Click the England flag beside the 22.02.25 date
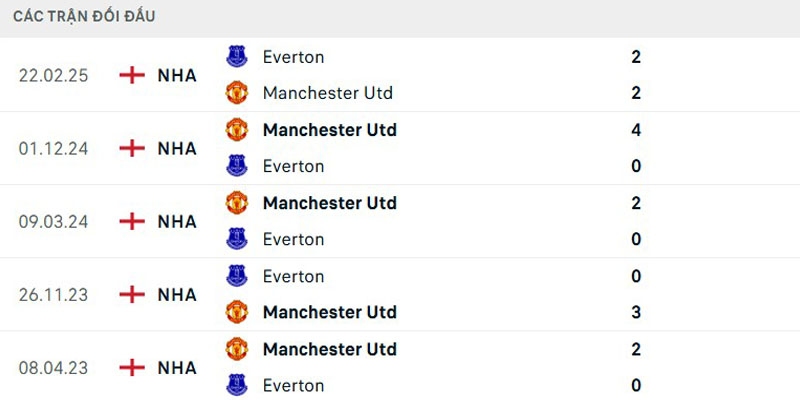Viewport: 800px width, 400px height. [132, 75]
